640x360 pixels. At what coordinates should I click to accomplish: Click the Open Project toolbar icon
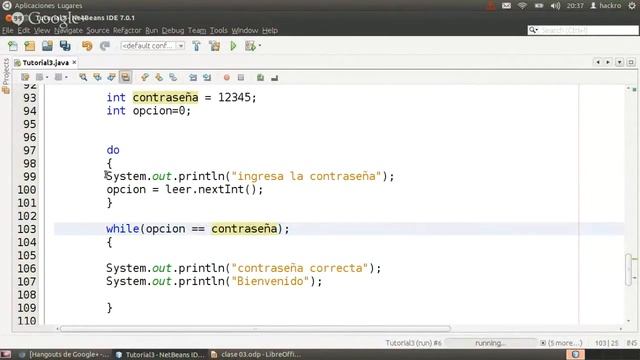47,46
